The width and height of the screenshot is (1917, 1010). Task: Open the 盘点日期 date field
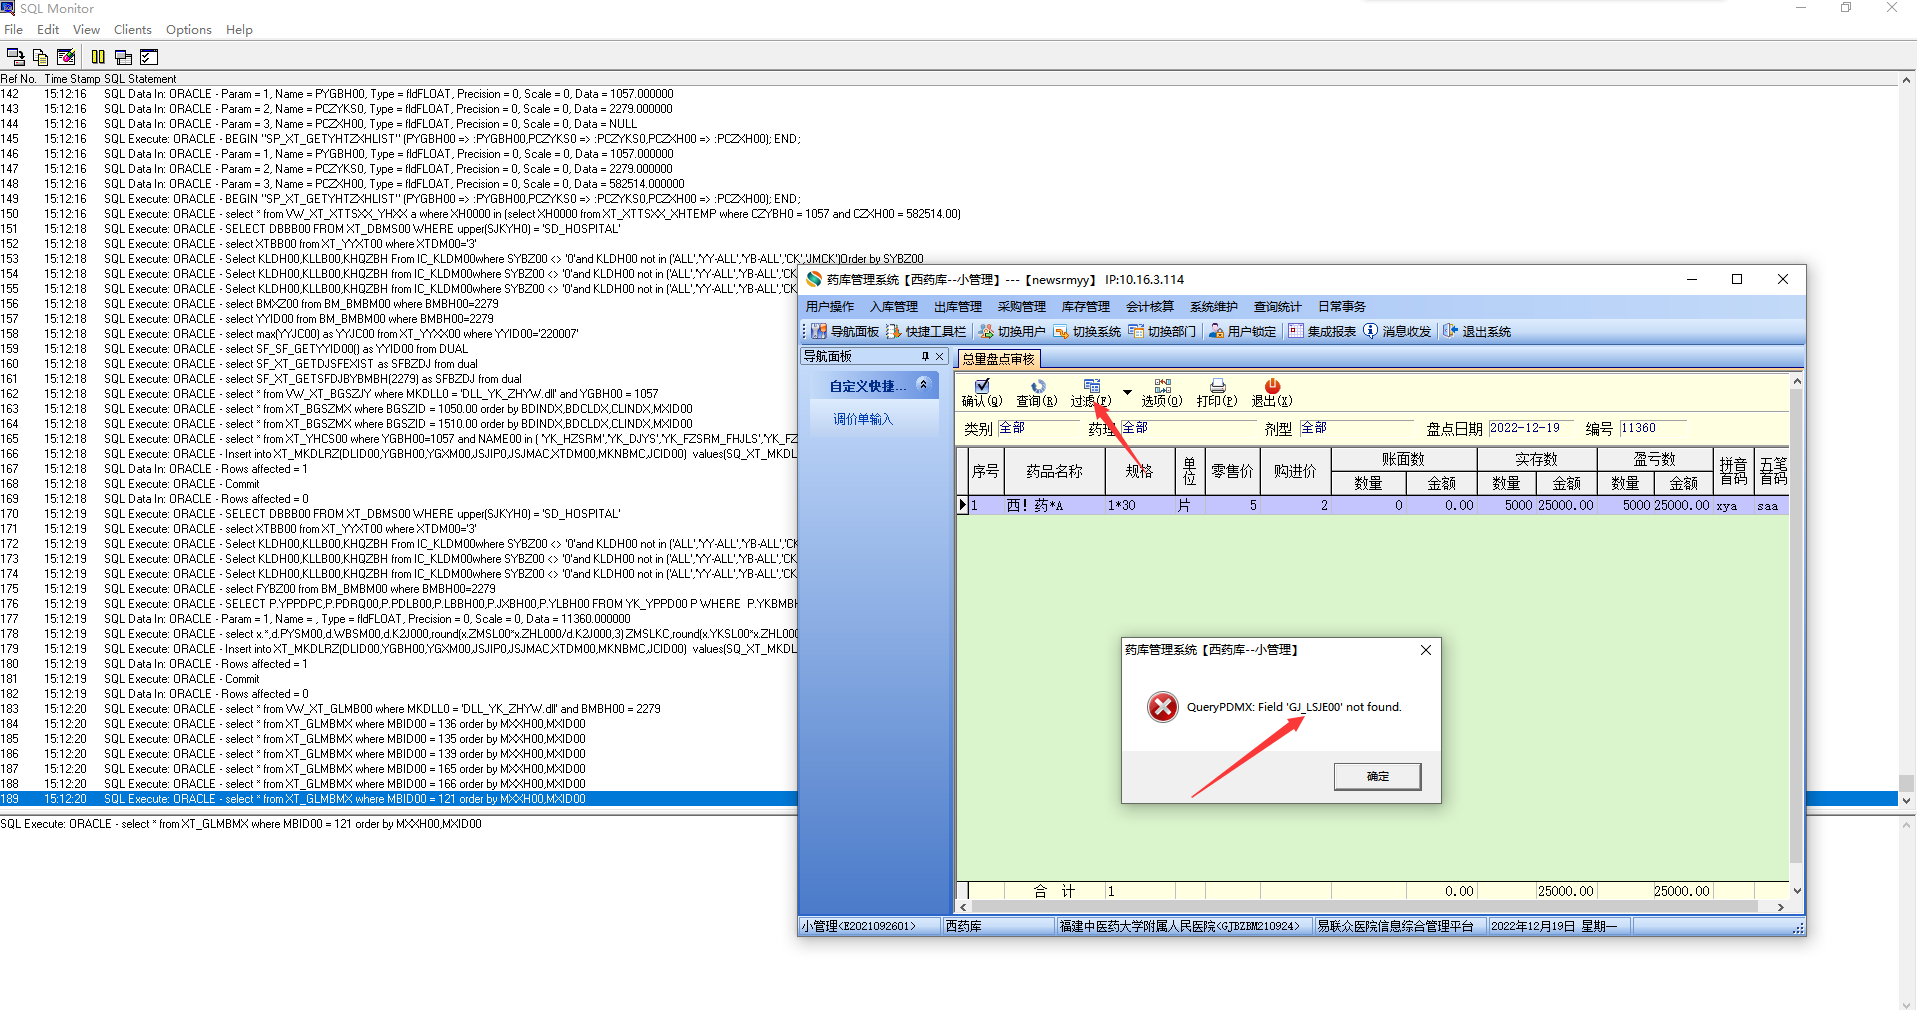tap(1530, 428)
